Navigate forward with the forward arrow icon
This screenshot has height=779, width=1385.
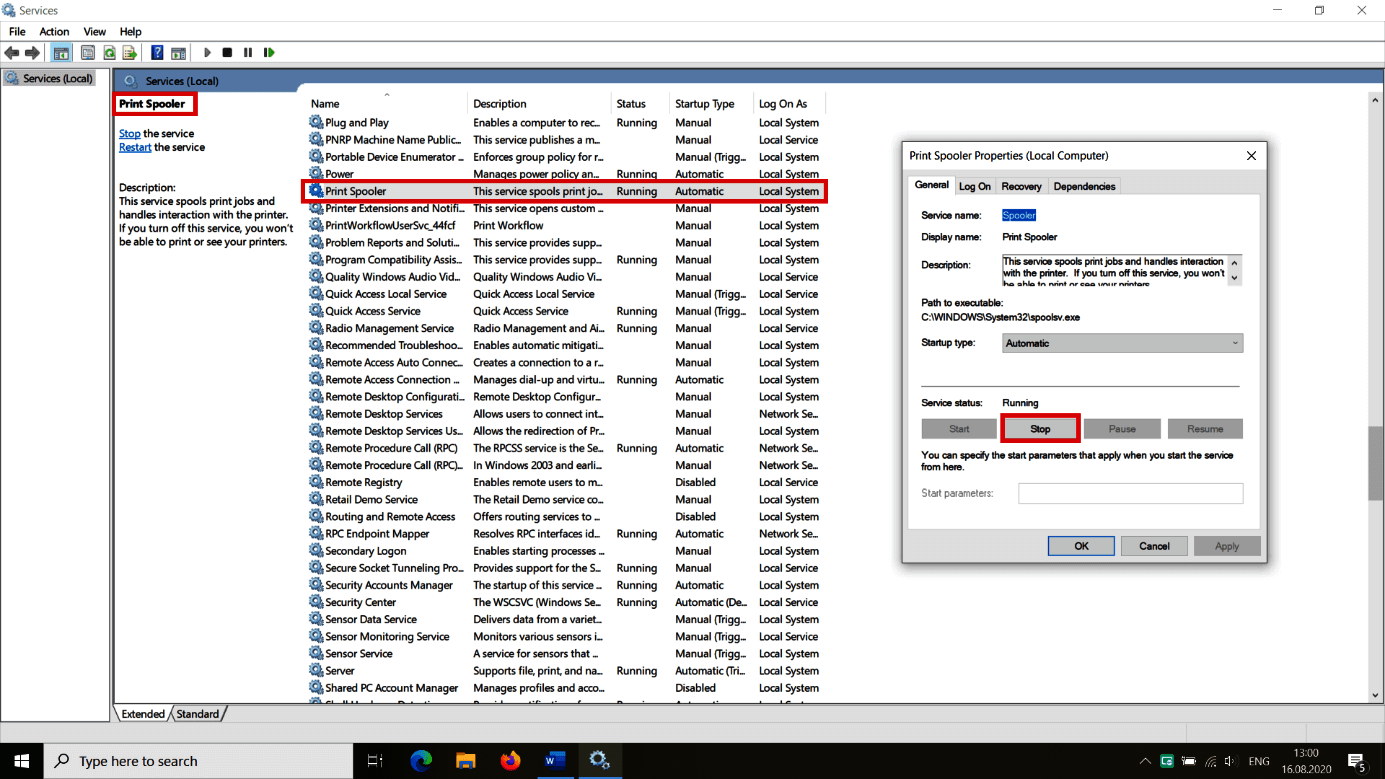31,52
